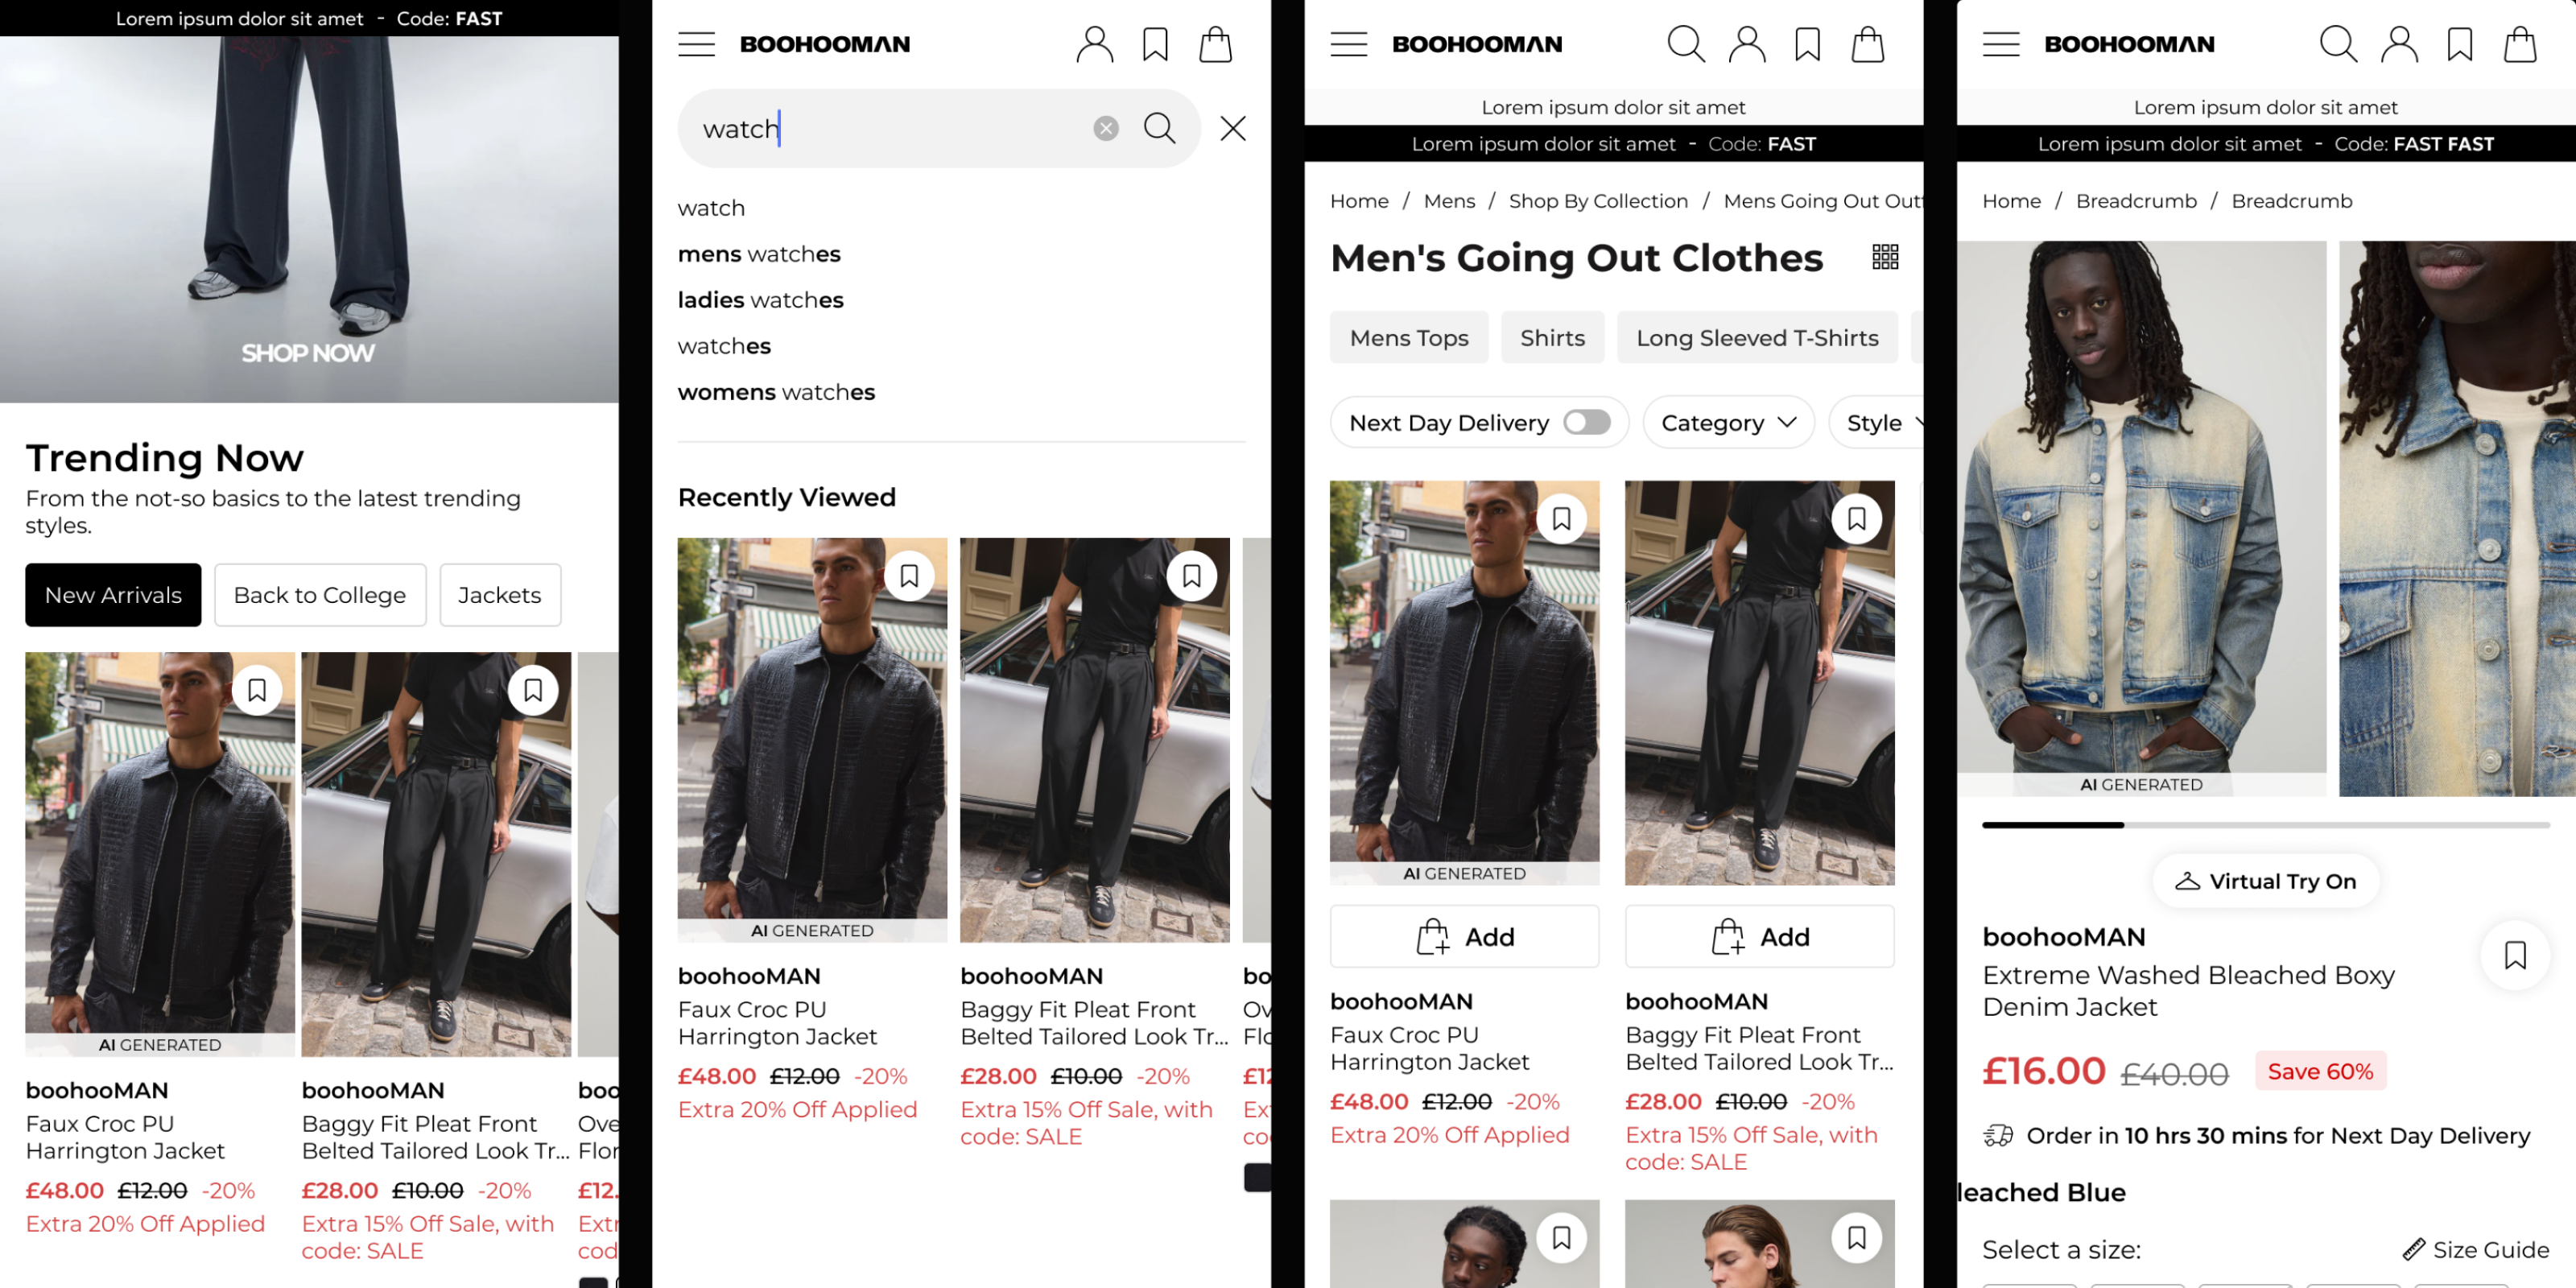Add Faux Croc PU Harrington Jacket to bag
This screenshot has width=2576, height=1288.
click(x=1464, y=937)
